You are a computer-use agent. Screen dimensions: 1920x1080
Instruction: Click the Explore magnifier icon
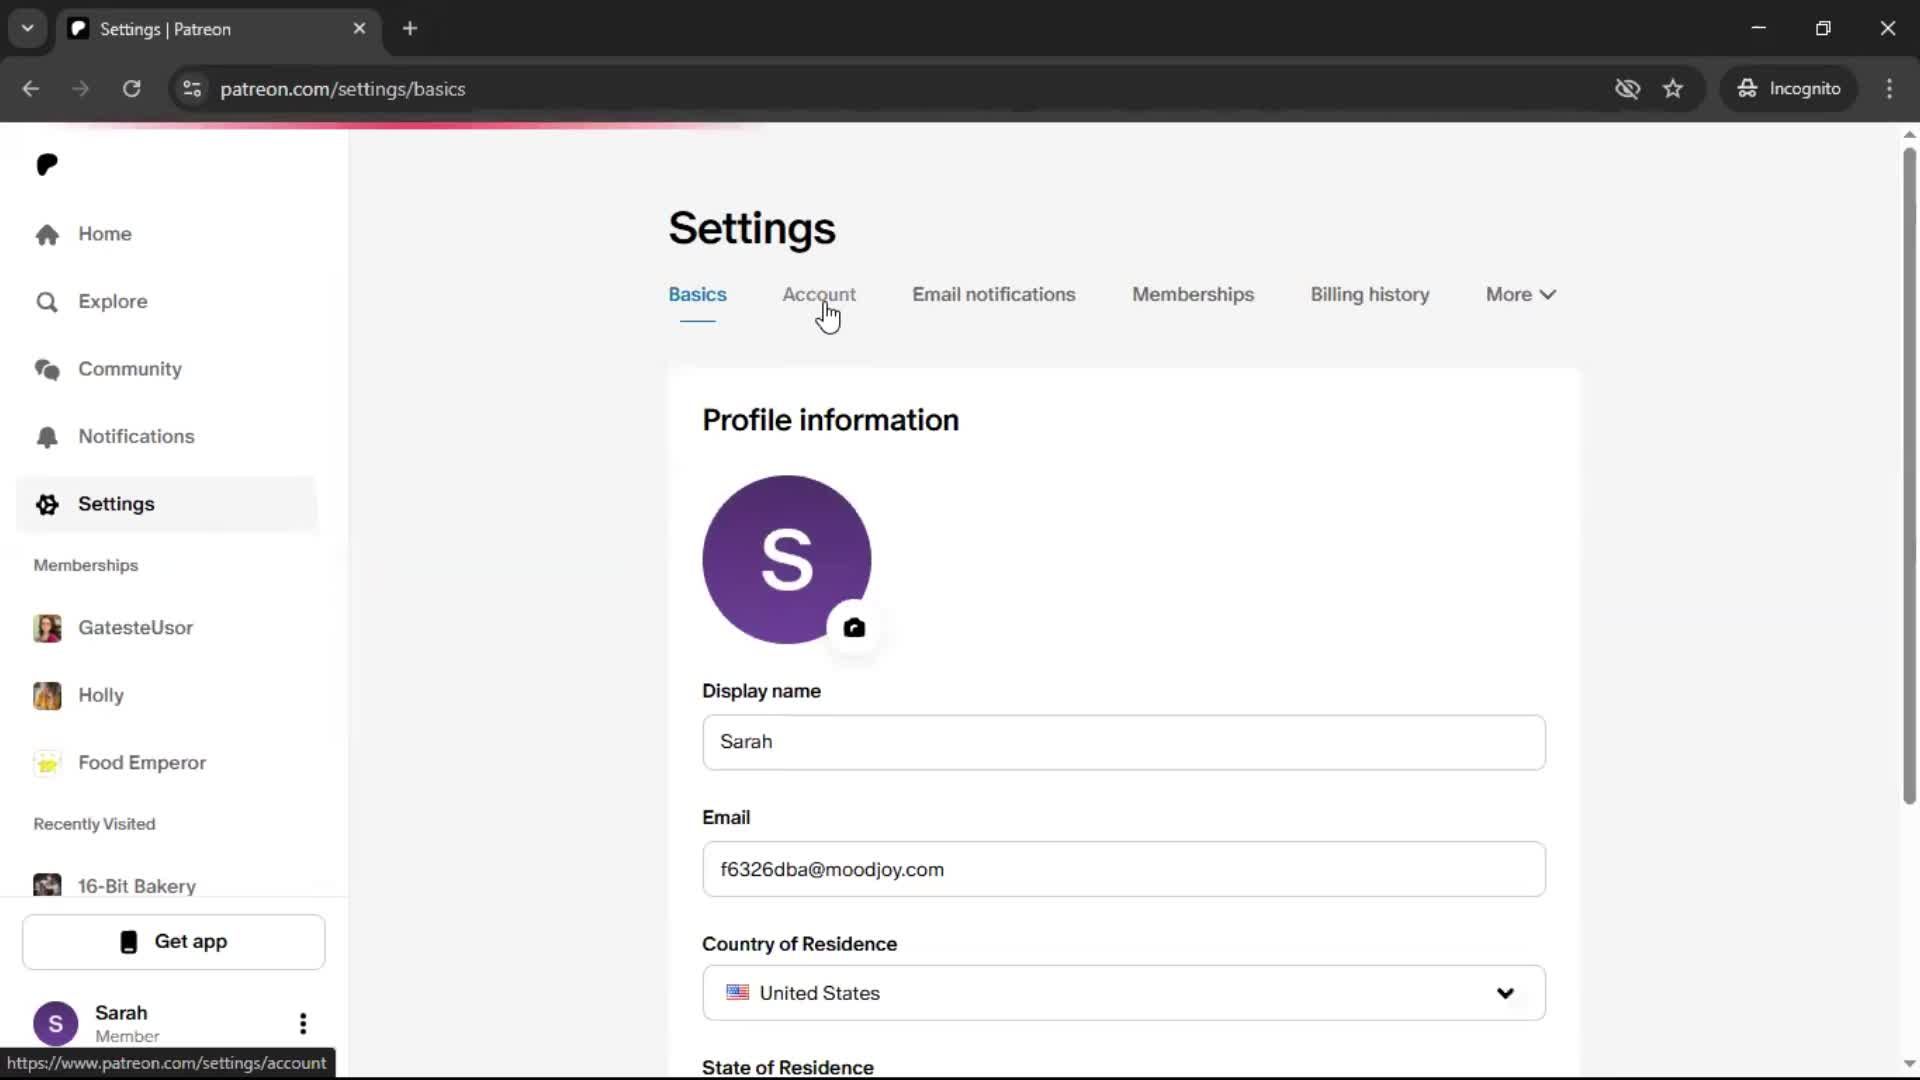[x=47, y=302]
